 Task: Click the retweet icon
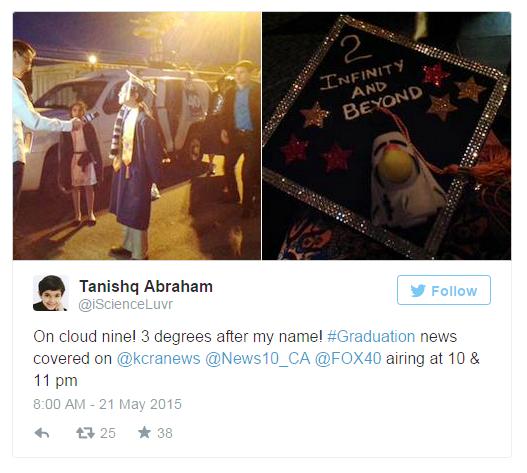pyautogui.click(x=85, y=433)
